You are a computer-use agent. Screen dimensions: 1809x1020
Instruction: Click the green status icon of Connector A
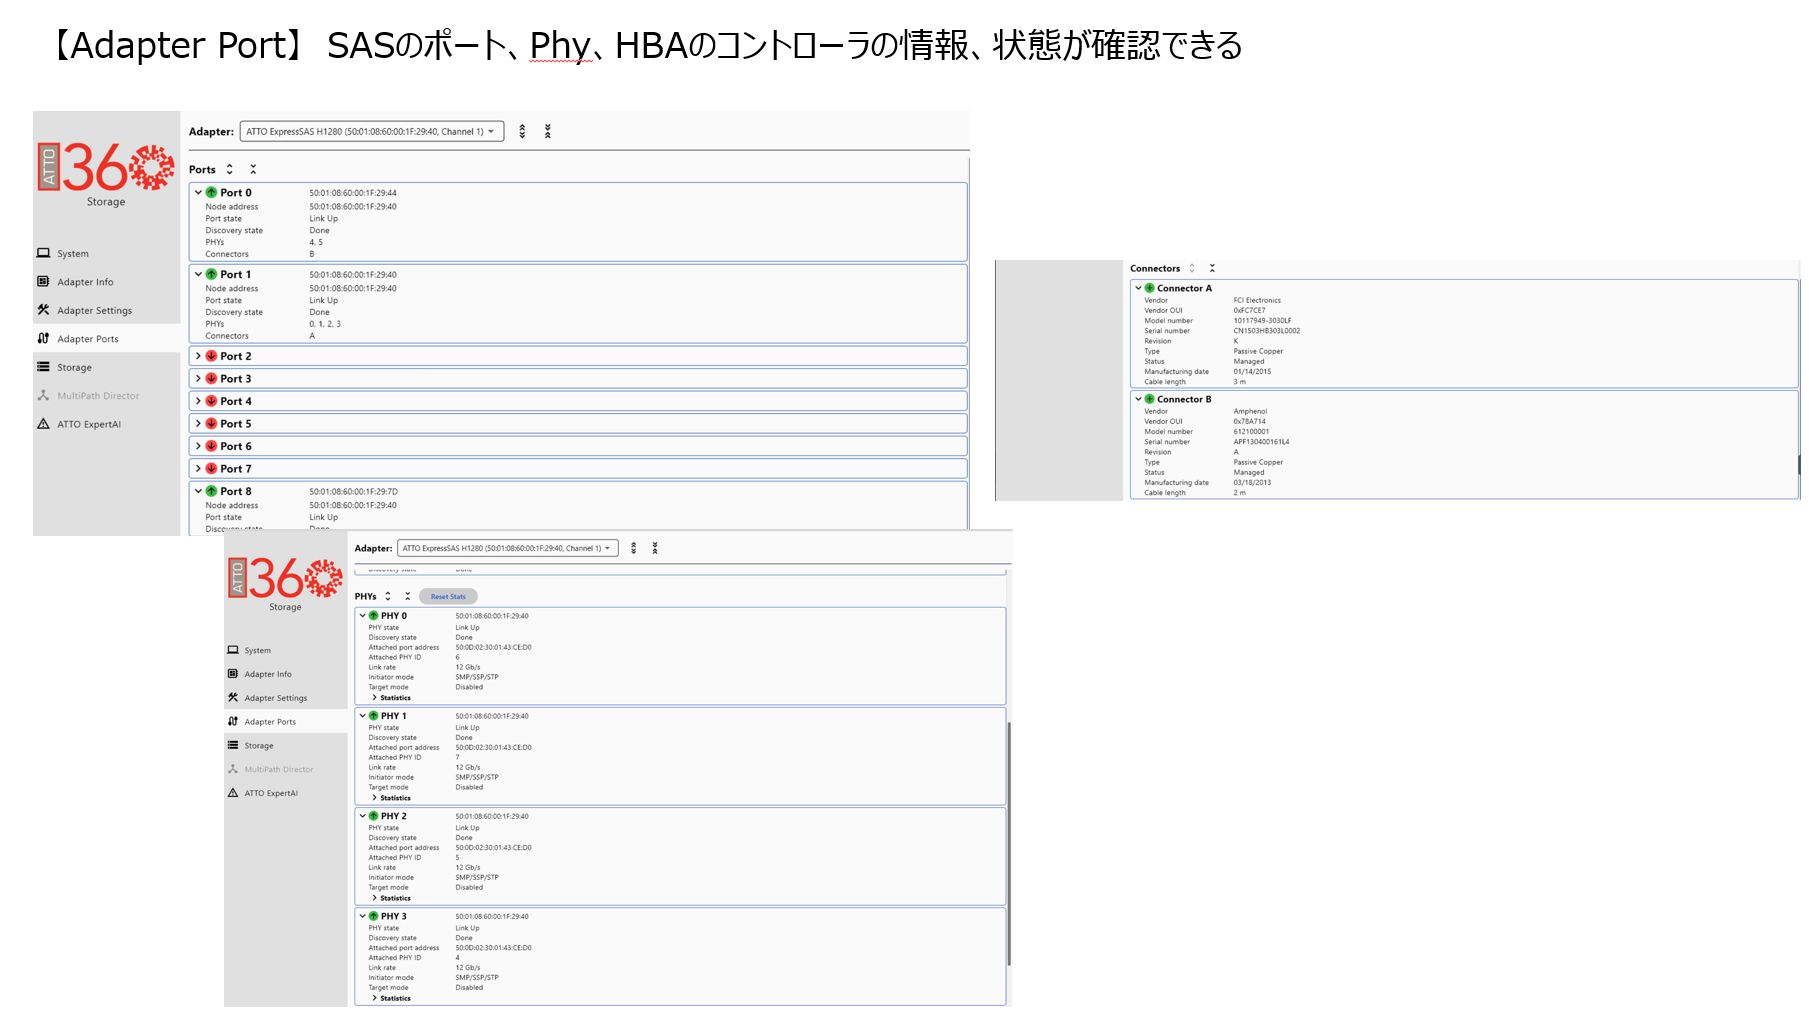pyautogui.click(x=1149, y=289)
